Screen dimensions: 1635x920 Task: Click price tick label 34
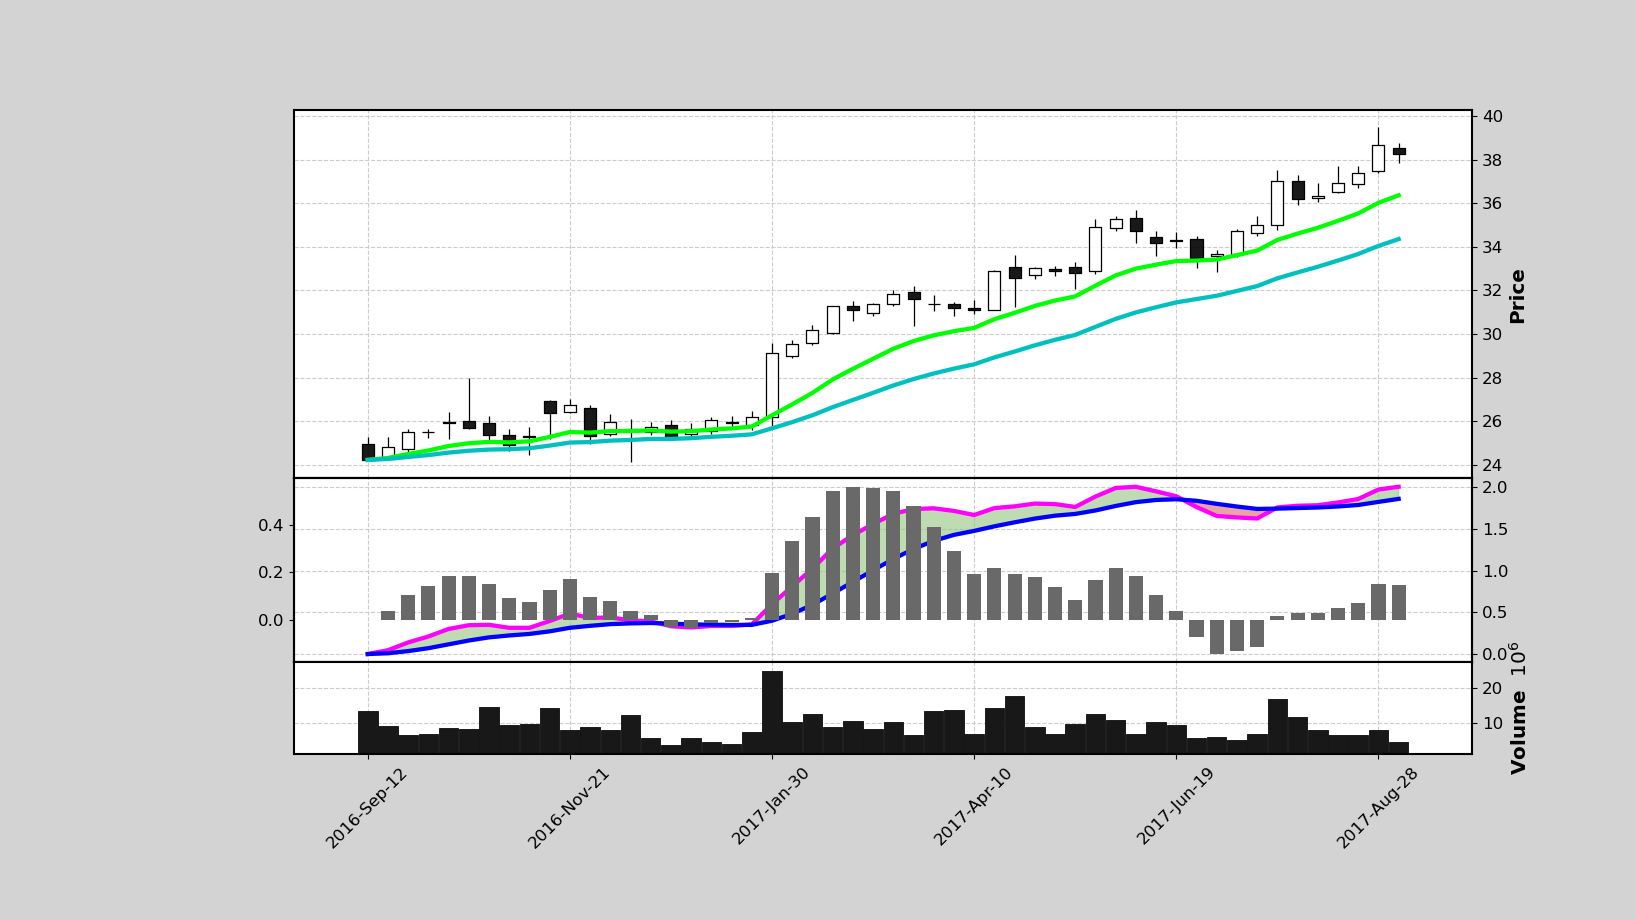pyautogui.click(x=1492, y=248)
